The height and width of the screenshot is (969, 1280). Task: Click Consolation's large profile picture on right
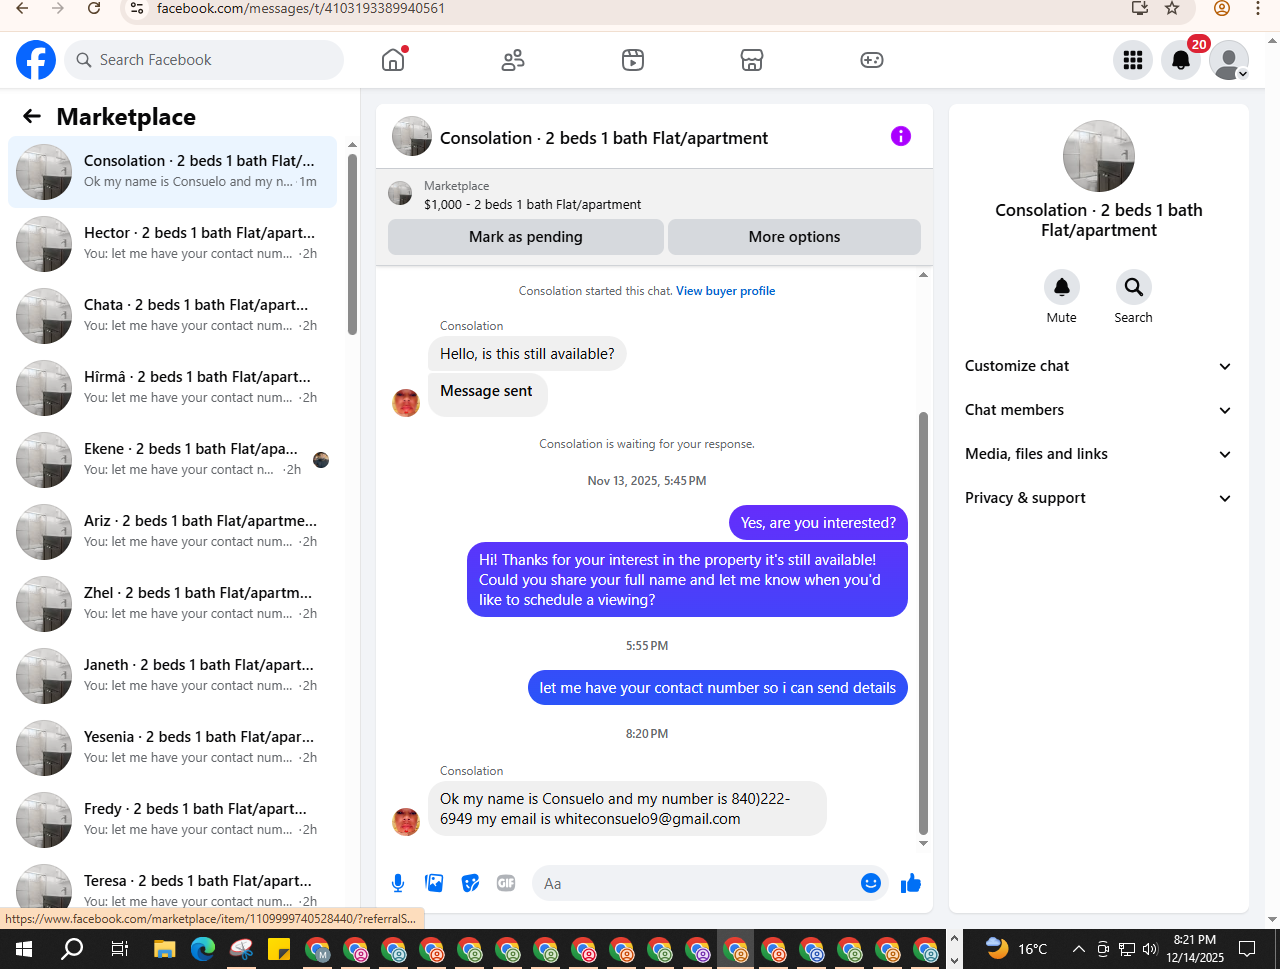point(1099,156)
